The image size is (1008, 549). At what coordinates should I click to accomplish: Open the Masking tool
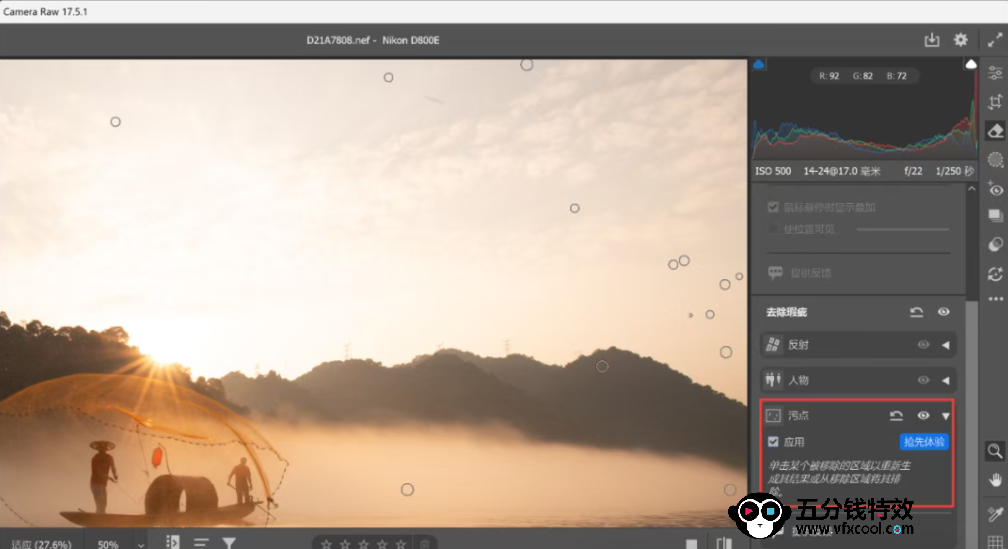click(995, 160)
